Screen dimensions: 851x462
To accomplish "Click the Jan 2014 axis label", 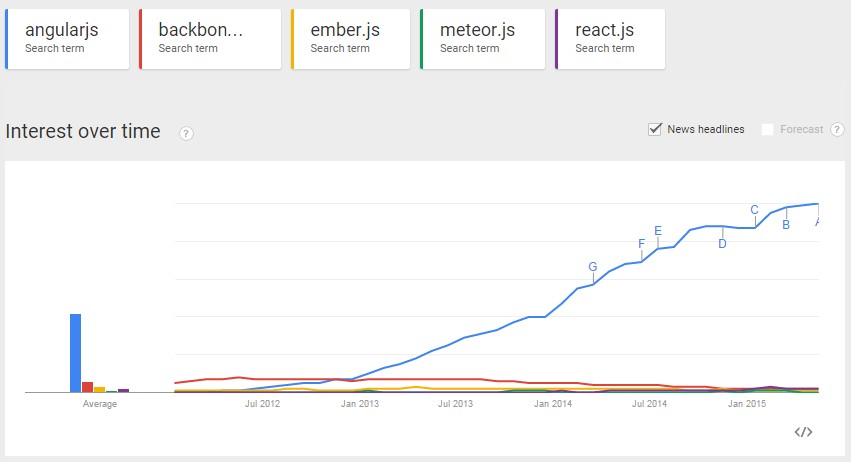I will point(552,404).
